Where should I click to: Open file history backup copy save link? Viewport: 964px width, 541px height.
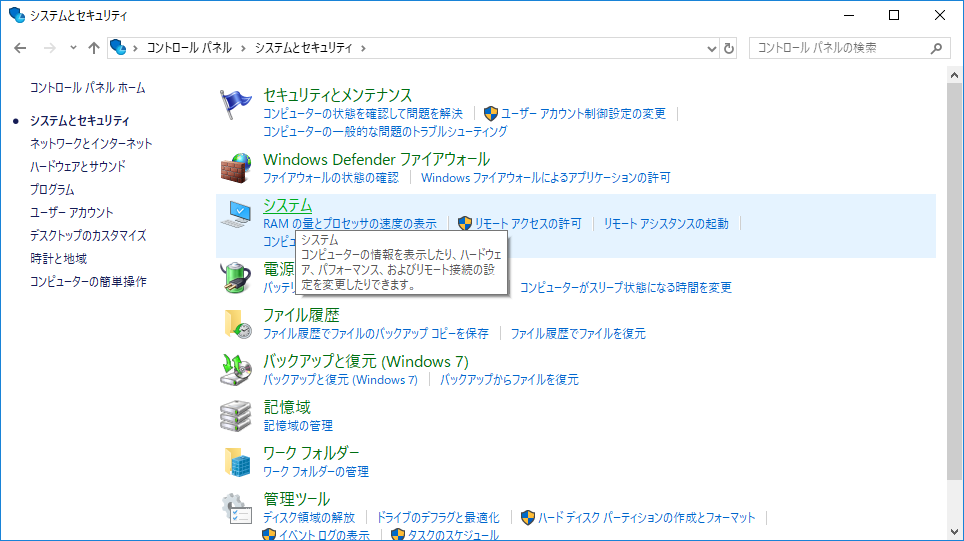[x=376, y=333]
